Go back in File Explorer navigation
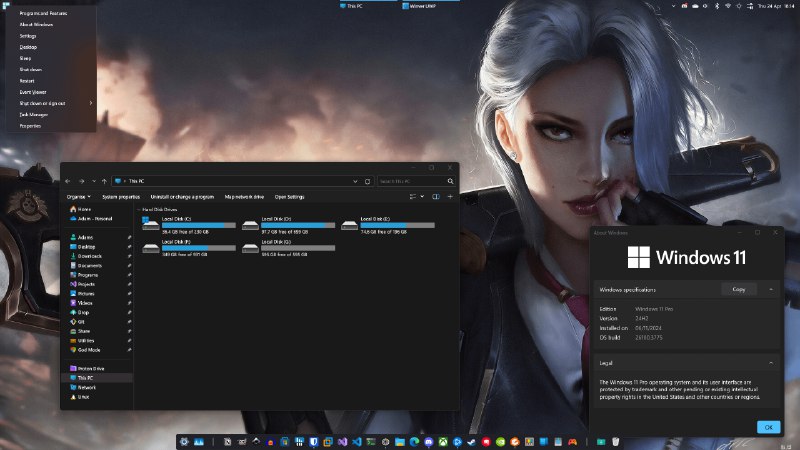 (x=68, y=181)
